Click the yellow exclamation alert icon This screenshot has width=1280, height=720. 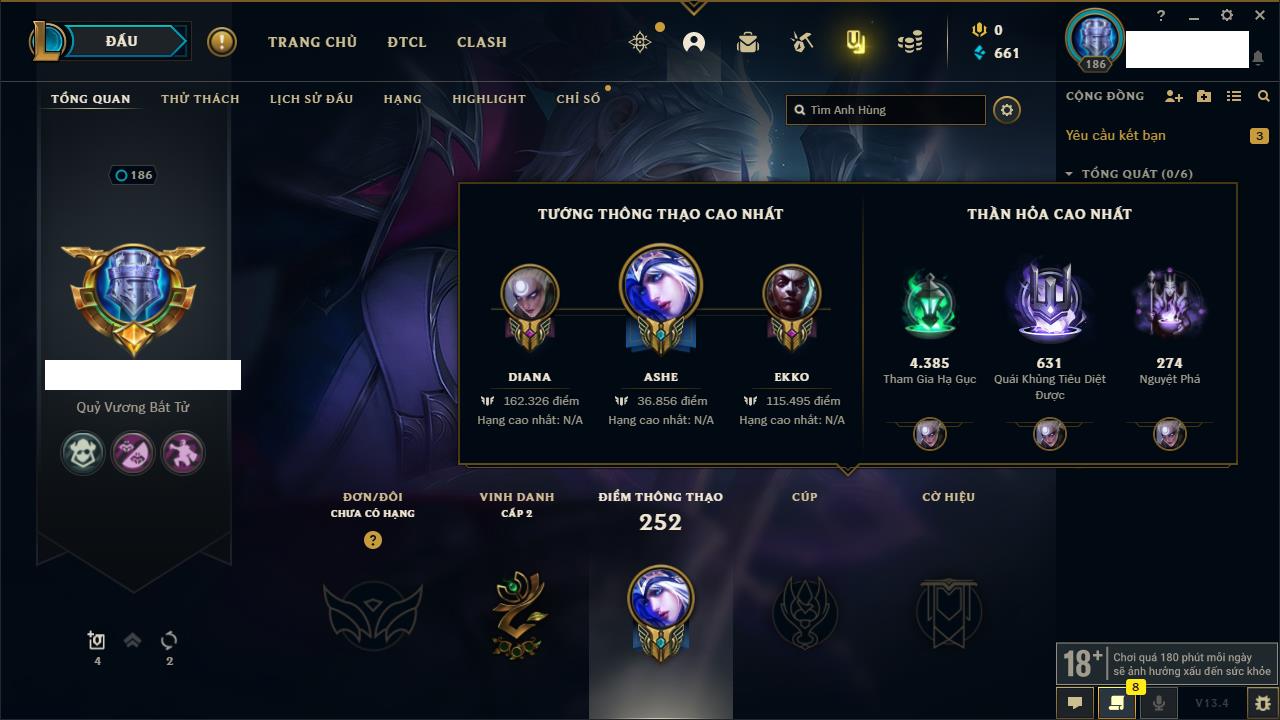tap(222, 42)
